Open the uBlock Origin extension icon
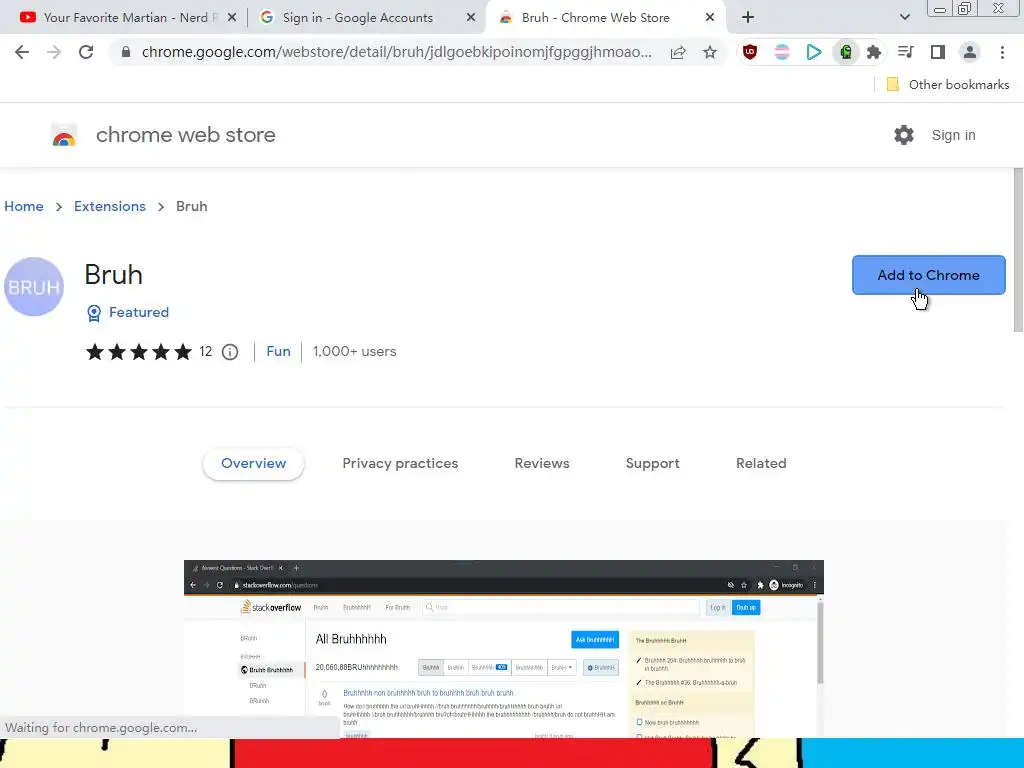Screen dimensions: 1024x768 pyautogui.click(x=750, y=52)
